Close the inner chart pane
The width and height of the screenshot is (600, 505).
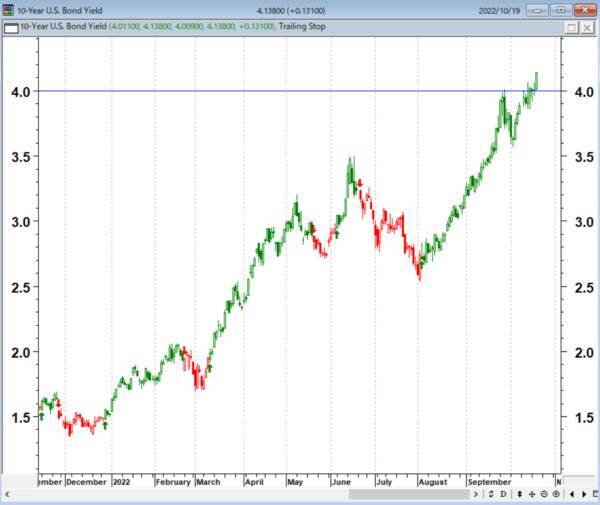pyautogui.click(x=587, y=28)
